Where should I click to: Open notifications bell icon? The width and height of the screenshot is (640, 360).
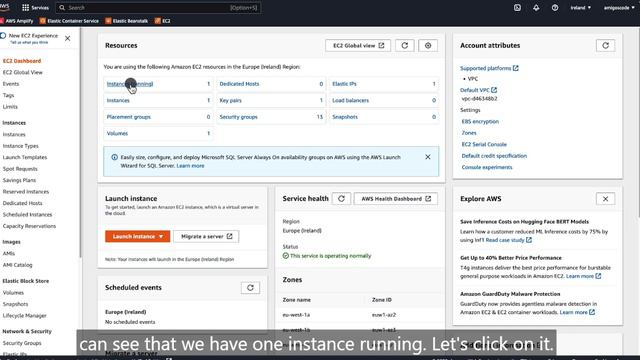coord(536,7)
